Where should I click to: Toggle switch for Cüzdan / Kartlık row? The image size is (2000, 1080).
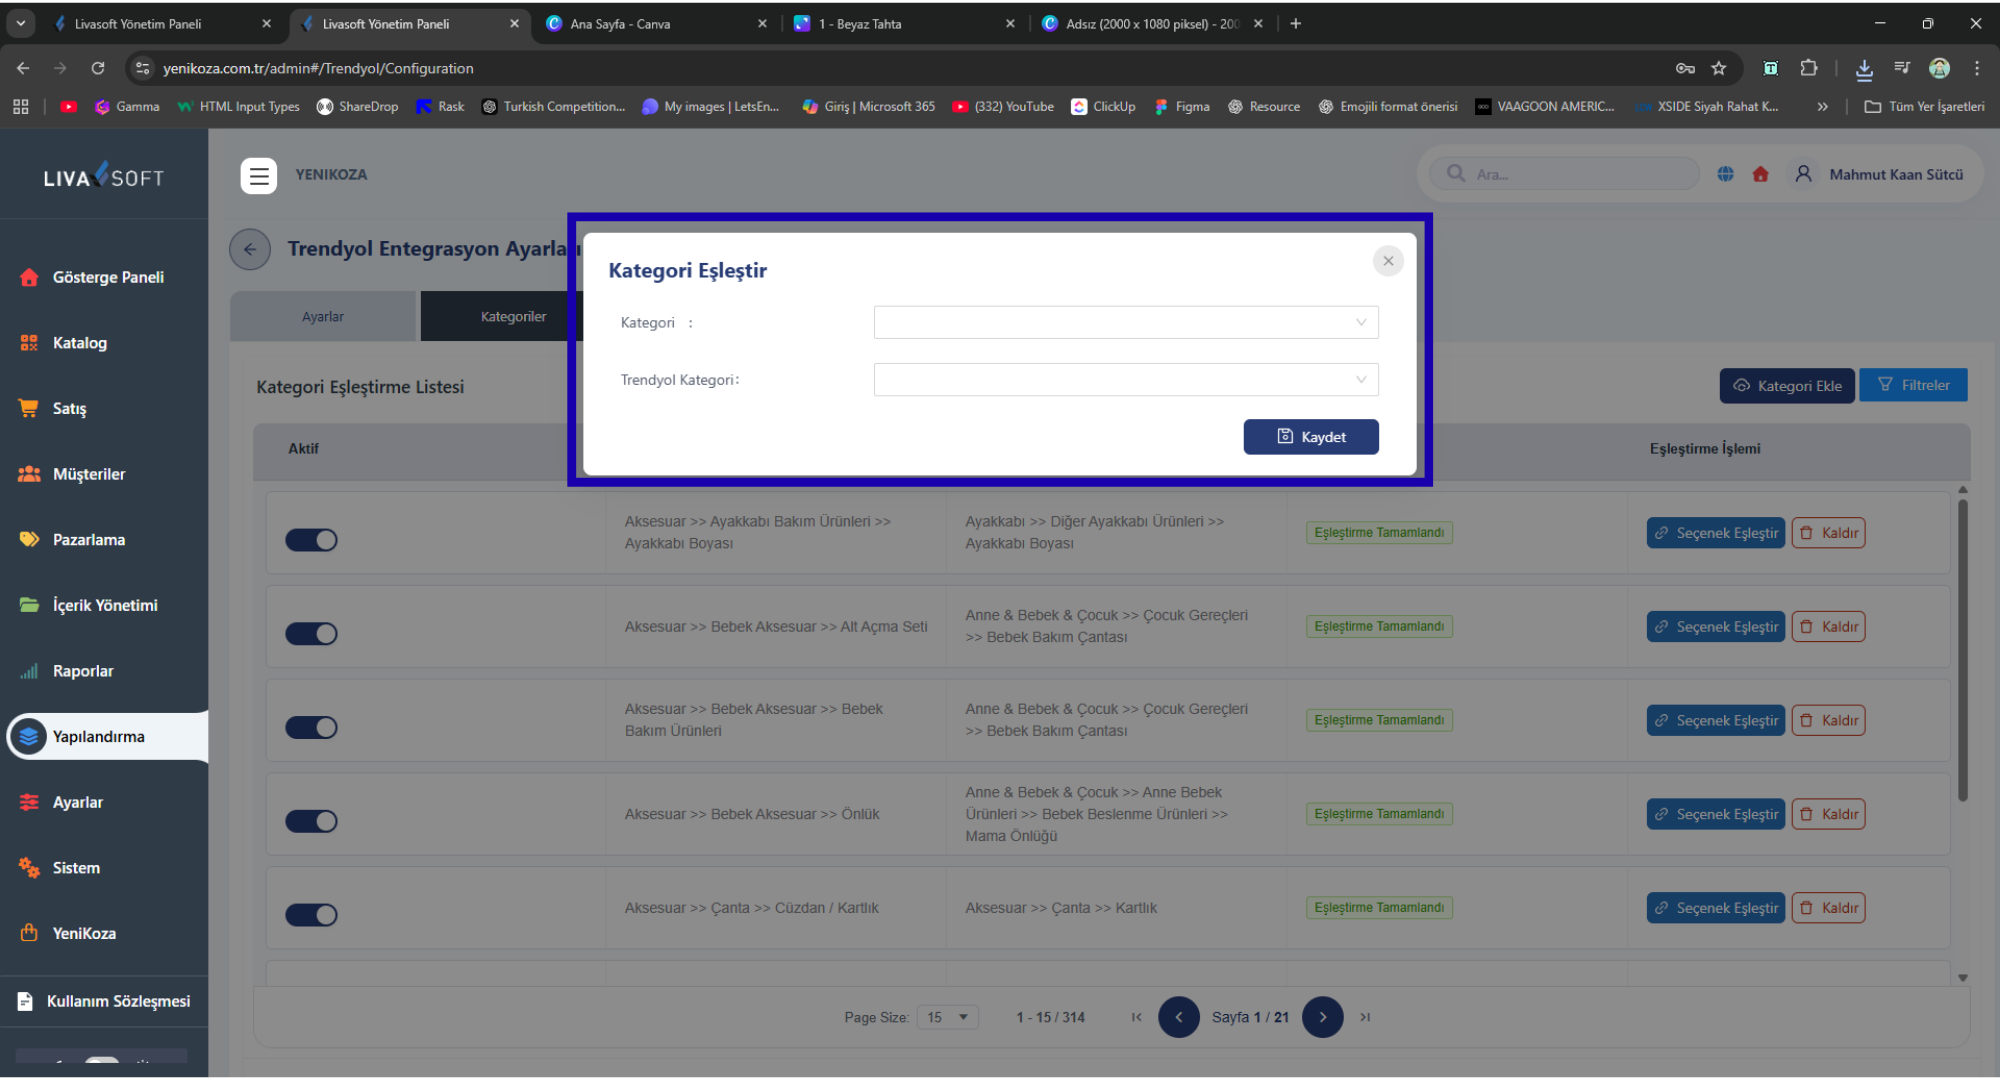coord(311,915)
